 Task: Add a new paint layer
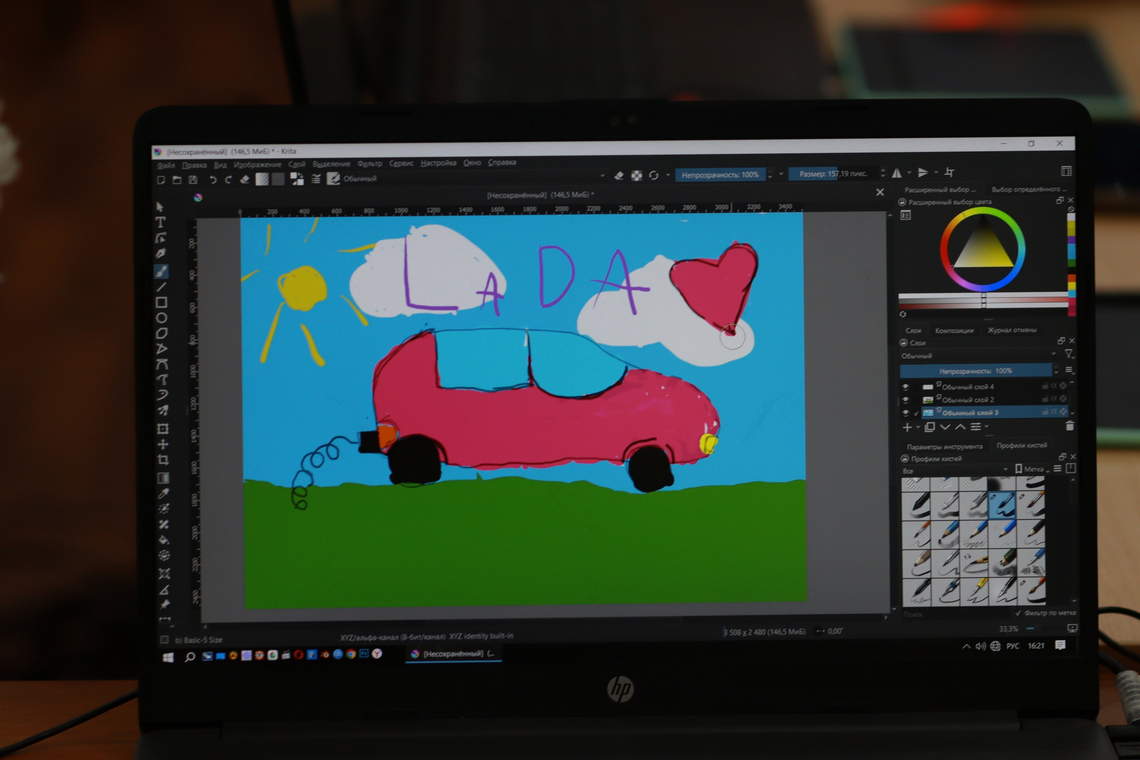click(x=907, y=427)
